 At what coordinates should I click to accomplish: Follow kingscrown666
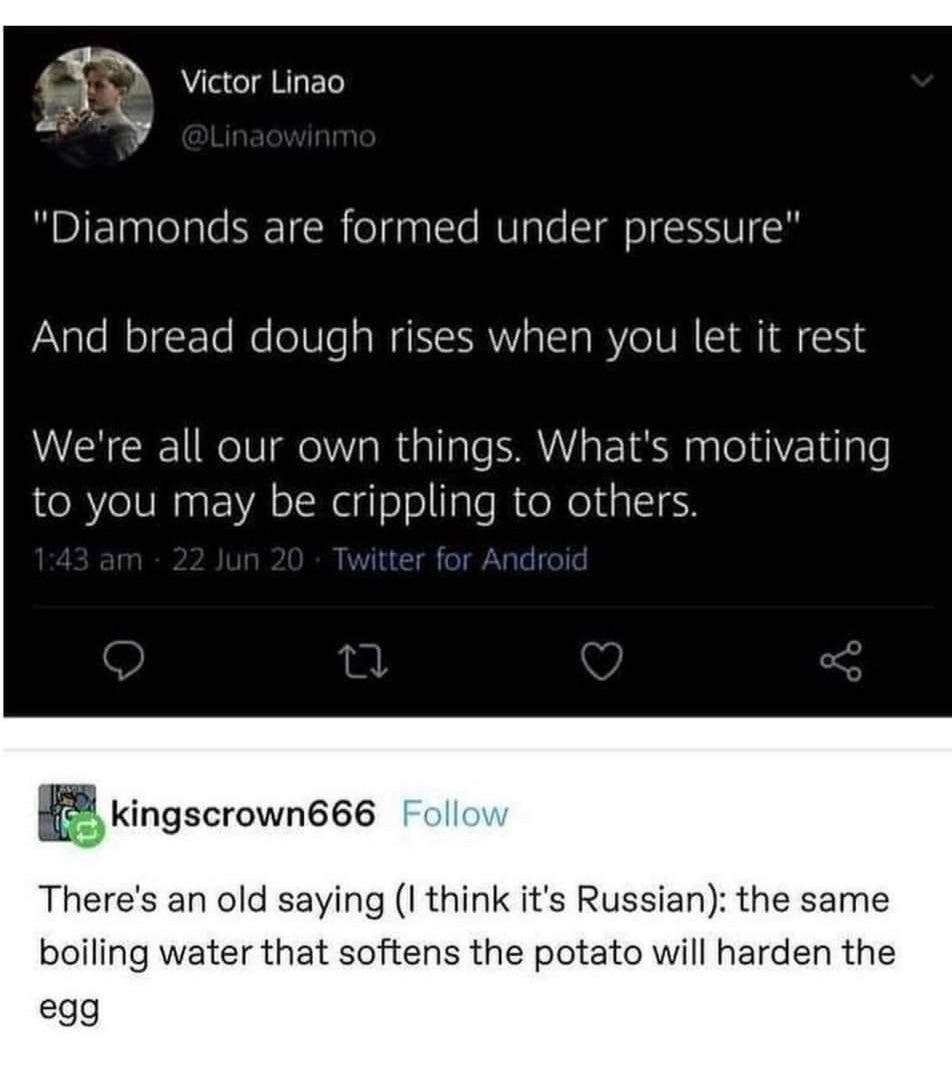pyautogui.click(x=454, y=815)
